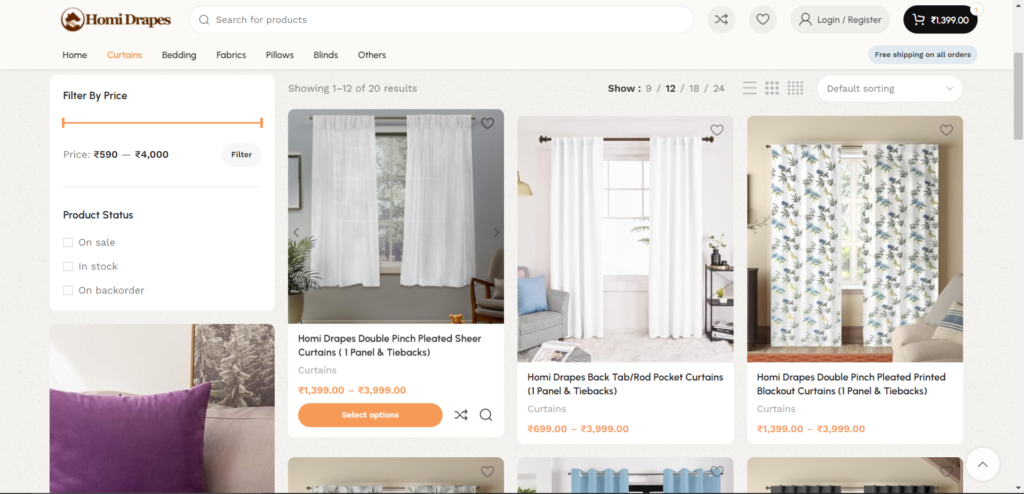Open the wishlist heart icon in header
The width and height of the screenshot is (1024, 494).
click(x=763, y=20)
